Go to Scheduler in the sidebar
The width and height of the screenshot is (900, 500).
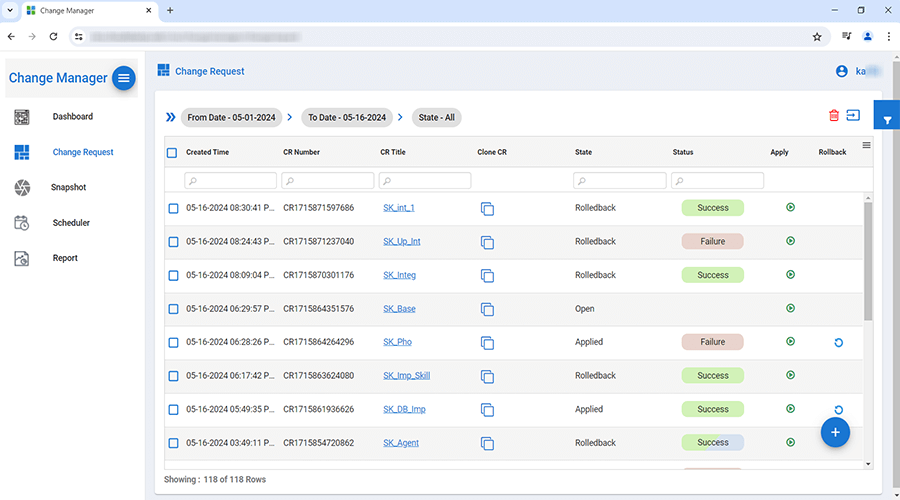[71, 223]
